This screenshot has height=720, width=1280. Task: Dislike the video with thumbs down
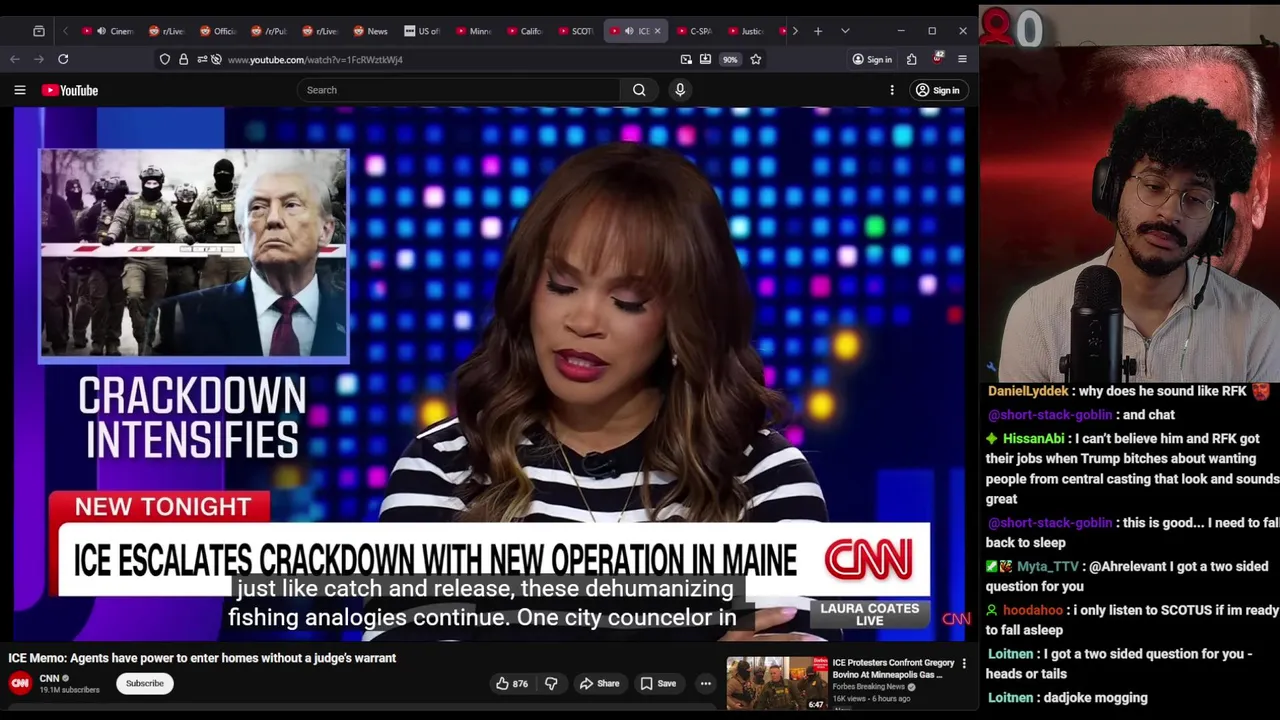tap(551, 683)
